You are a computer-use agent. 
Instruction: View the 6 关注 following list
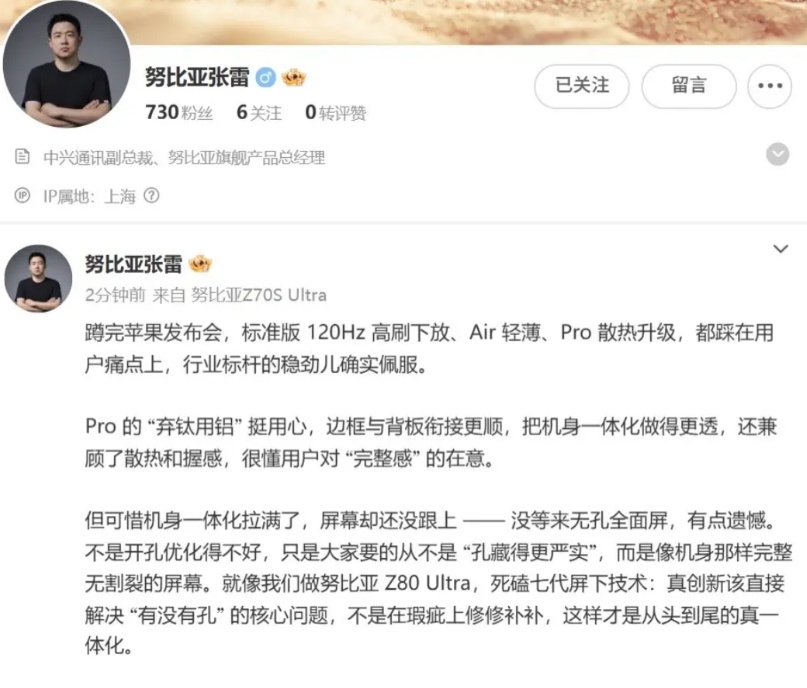click(x=259, y=112)
